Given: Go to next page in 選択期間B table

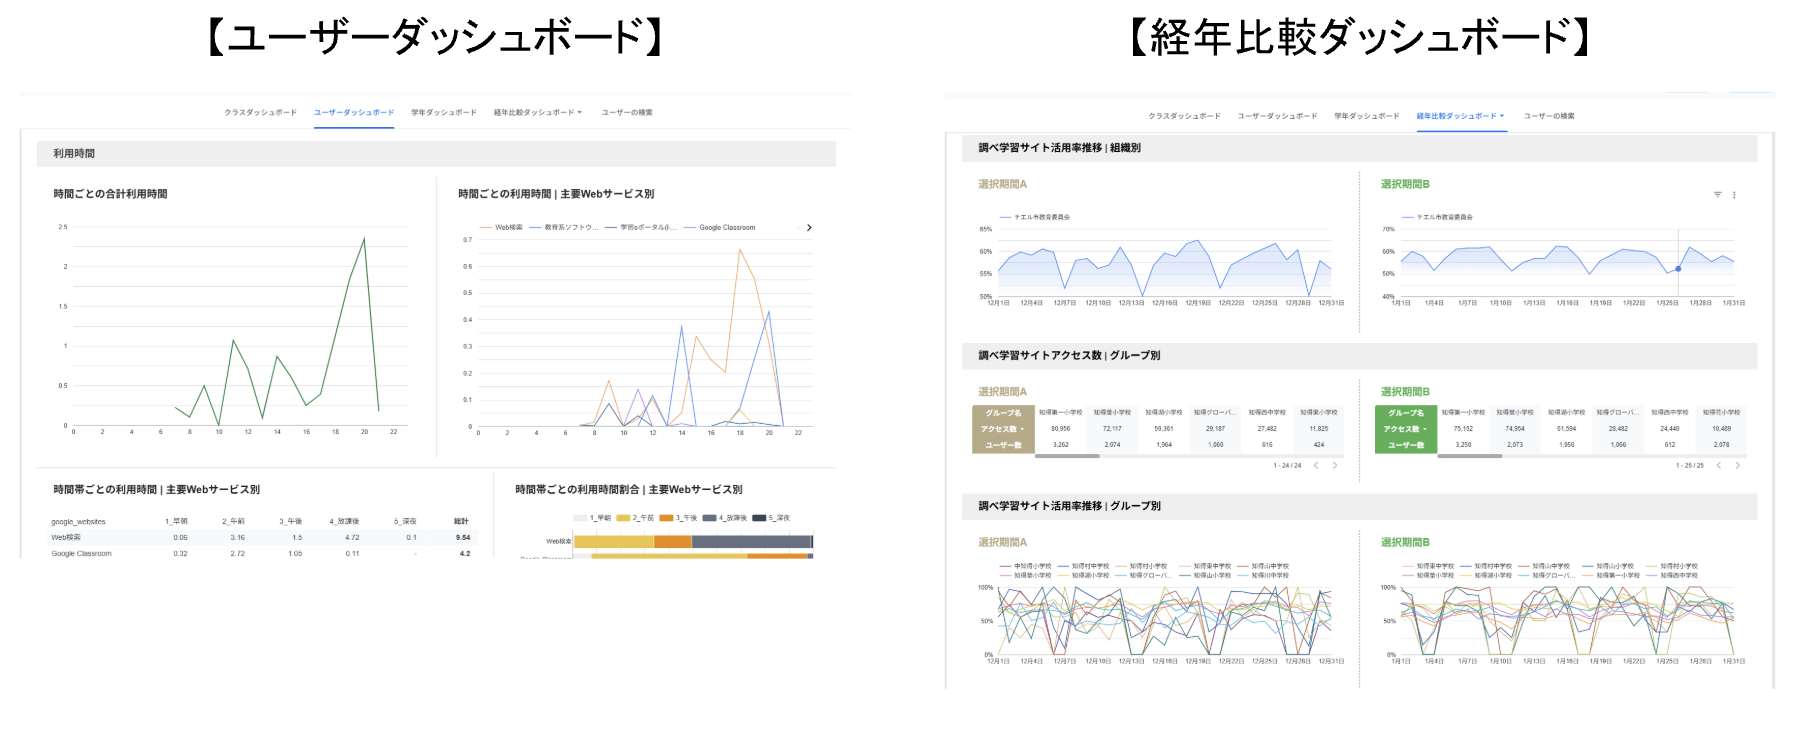Looking at the screenshot, I should 1738,465.
